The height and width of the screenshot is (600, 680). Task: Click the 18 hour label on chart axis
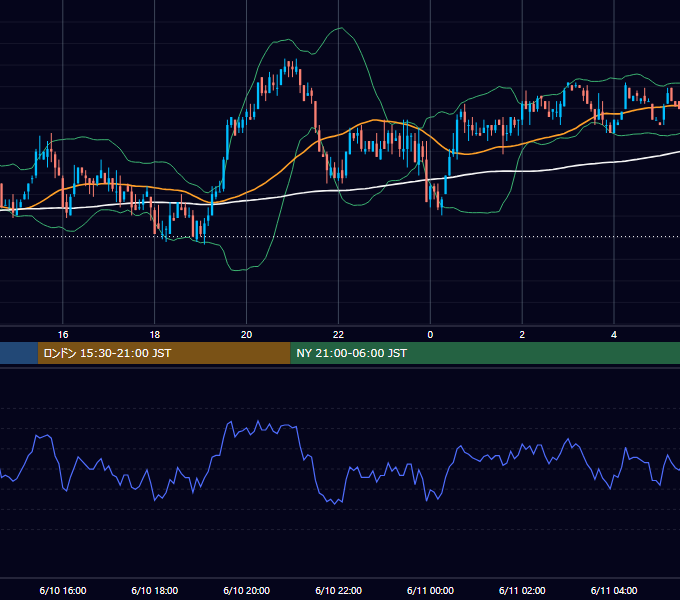point(155,334)
